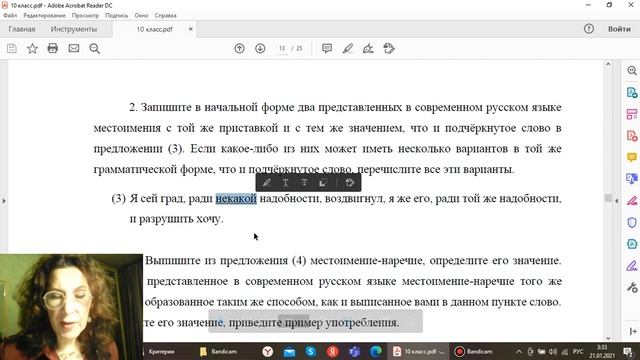The image size is (640, 360).
Task: Open Microsoft Edge from the taskbar
Action: [376, 351]
